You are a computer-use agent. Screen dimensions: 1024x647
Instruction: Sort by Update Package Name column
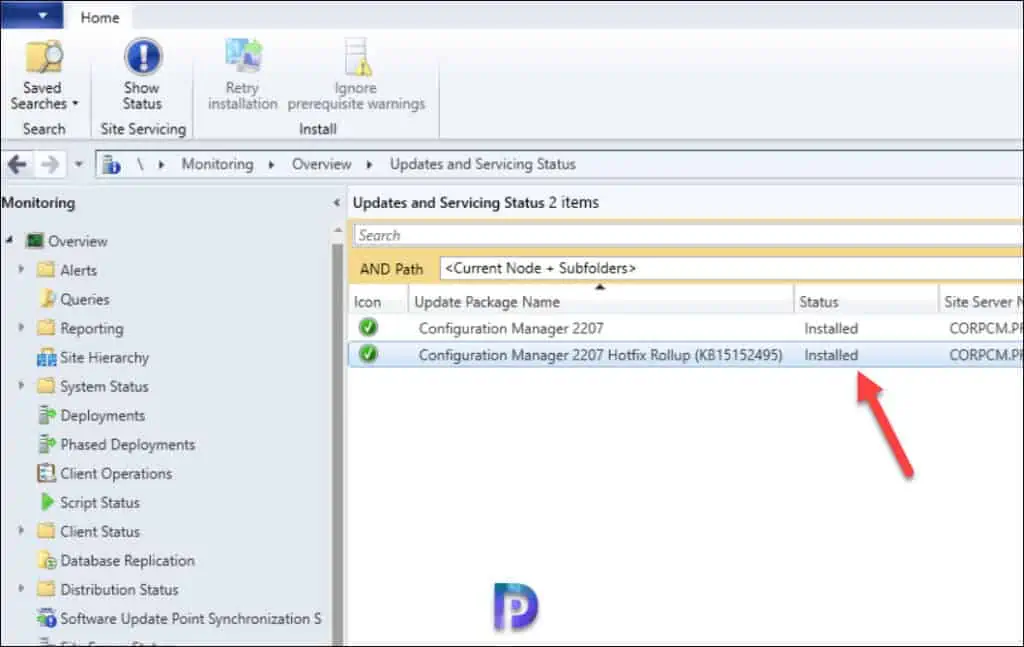601,302
